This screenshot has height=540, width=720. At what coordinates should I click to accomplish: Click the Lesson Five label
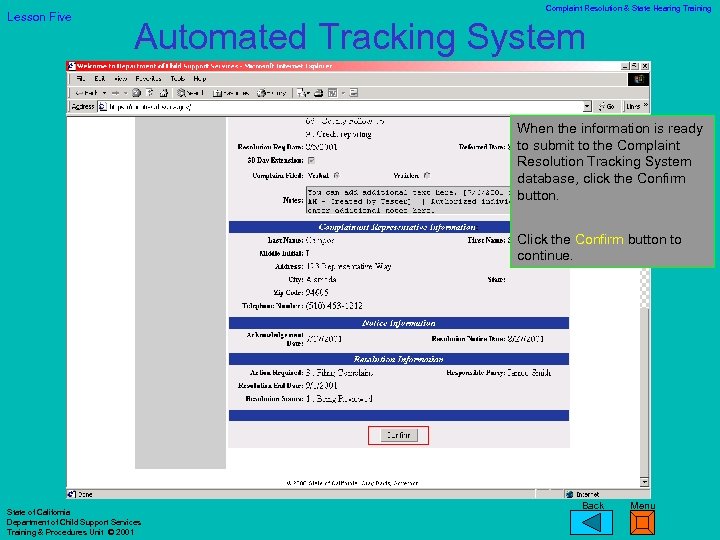point(39,17)
